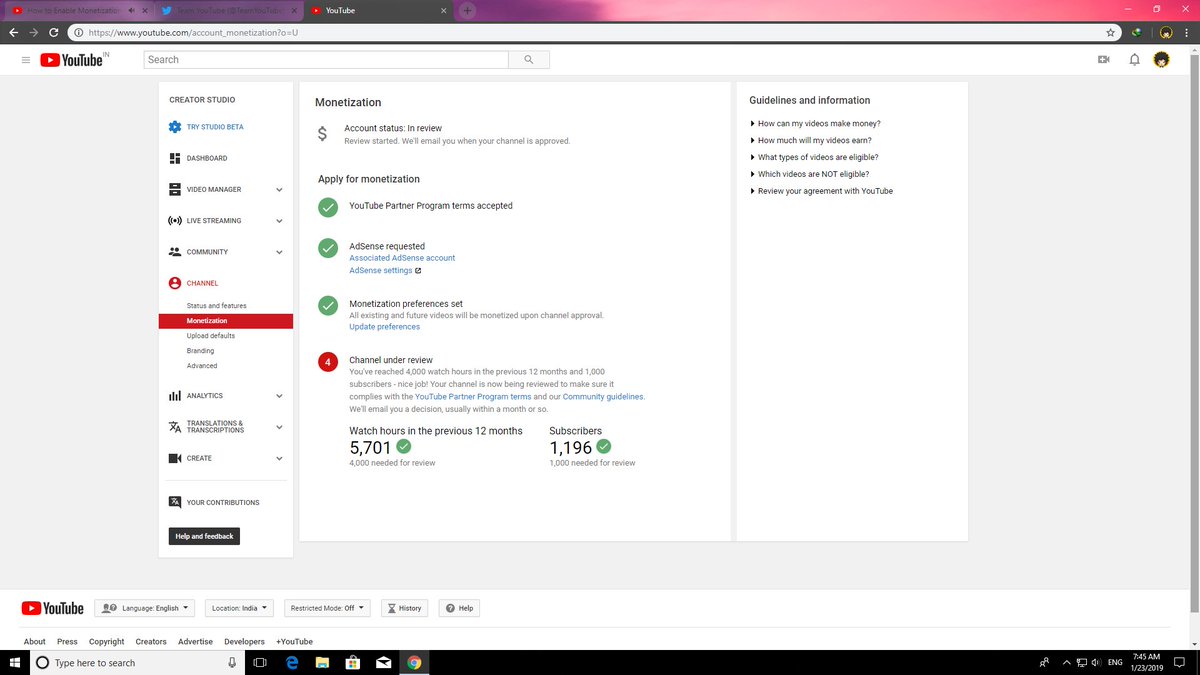Click the Creators footer link
Screen dimensions: 1200x675
point(151,642)
